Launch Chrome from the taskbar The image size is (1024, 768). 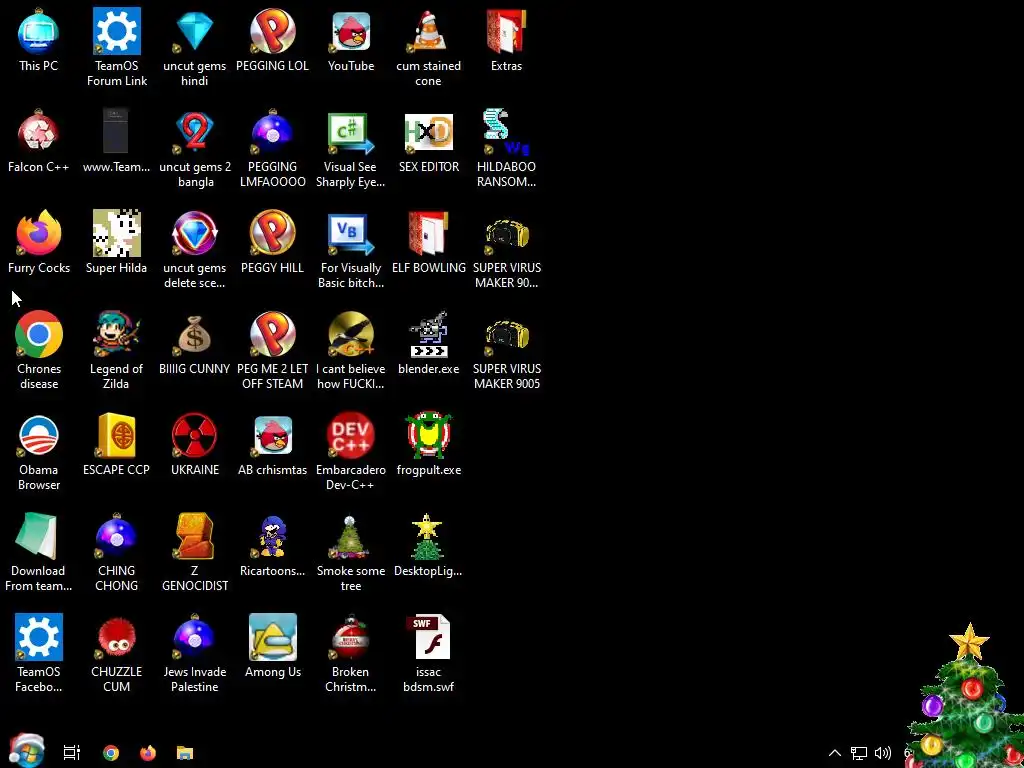(x=111, y=753)
